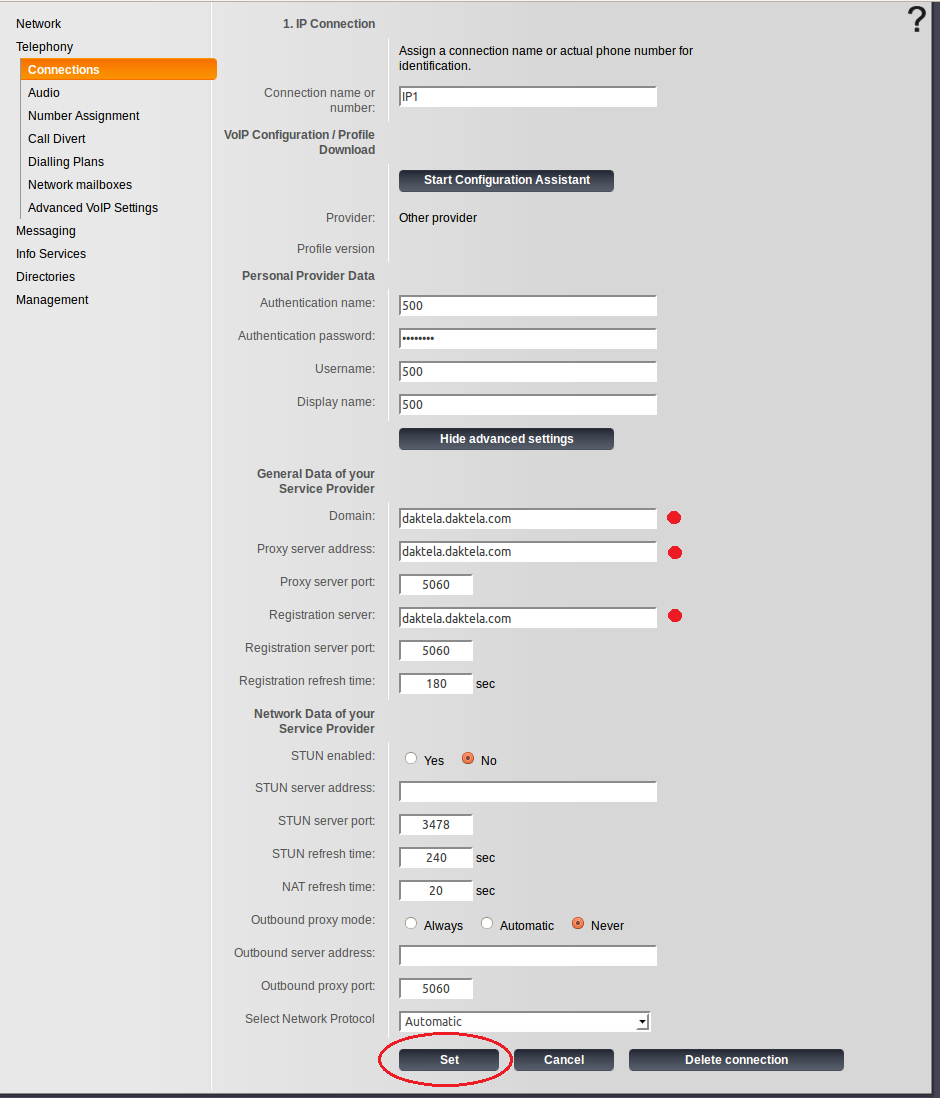Select No for STUN enabled
Viewport: 940px width, 1098px height.
(x=468, y=759)
